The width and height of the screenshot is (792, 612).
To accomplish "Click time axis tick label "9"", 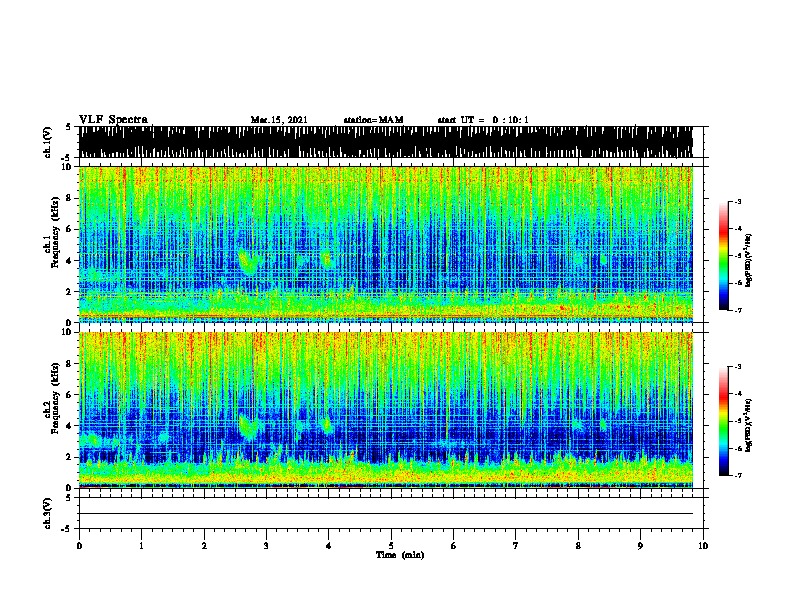I will pos(640,546).
